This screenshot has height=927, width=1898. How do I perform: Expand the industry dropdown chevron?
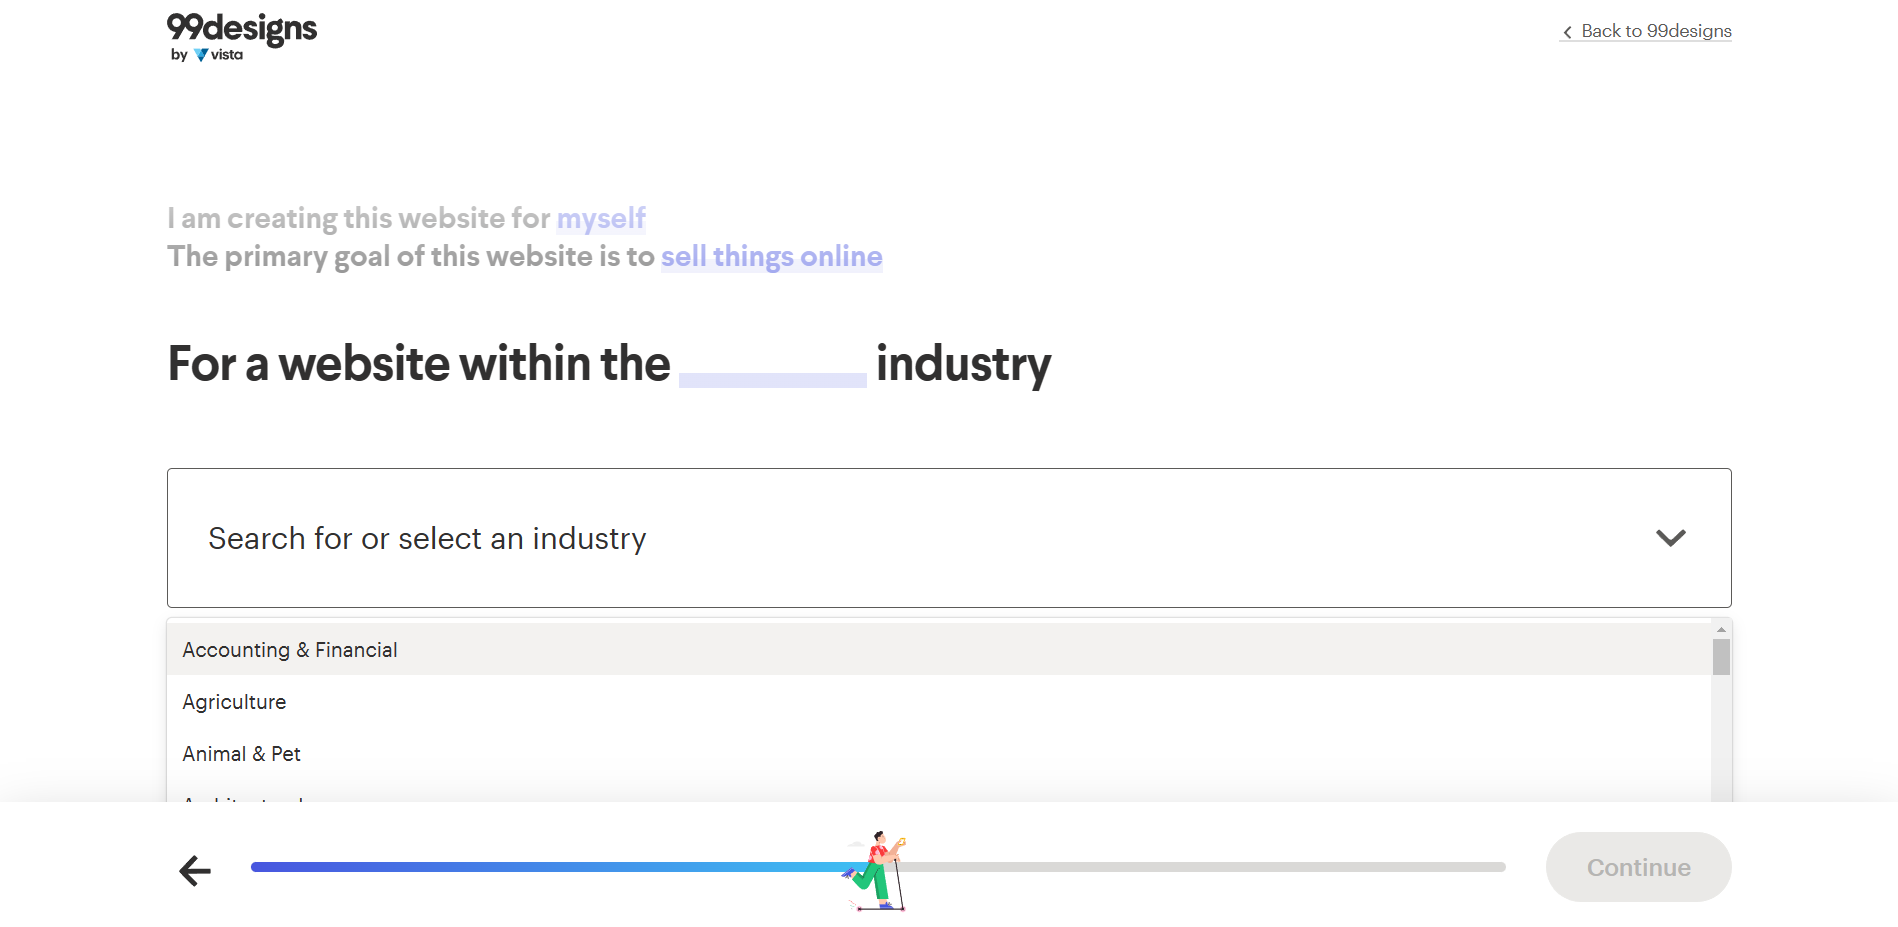(x=1670, y=538)
